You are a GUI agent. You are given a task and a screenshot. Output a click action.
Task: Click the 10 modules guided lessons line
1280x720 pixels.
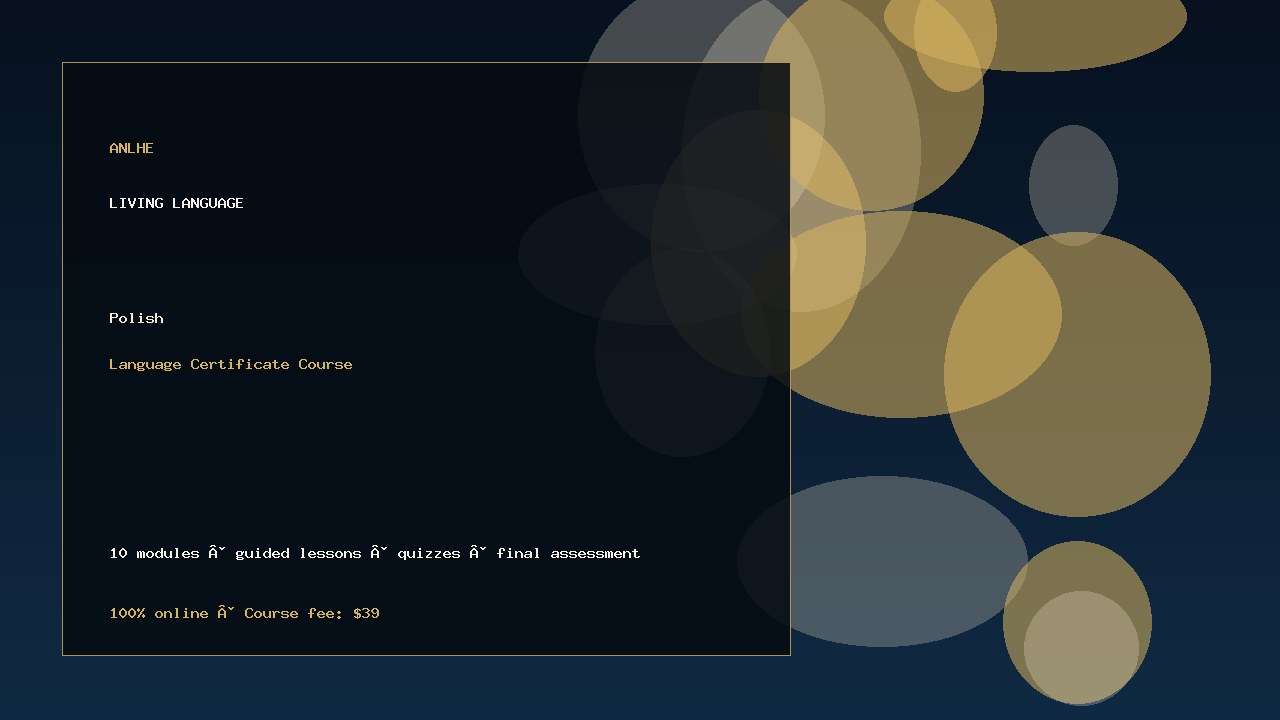tap(375, 553)
